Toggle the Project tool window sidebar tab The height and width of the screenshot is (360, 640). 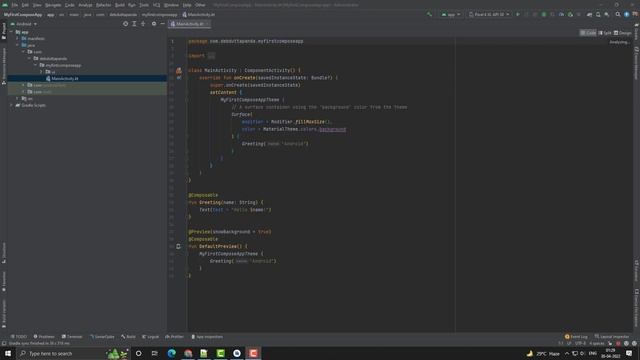pos(4,31)
